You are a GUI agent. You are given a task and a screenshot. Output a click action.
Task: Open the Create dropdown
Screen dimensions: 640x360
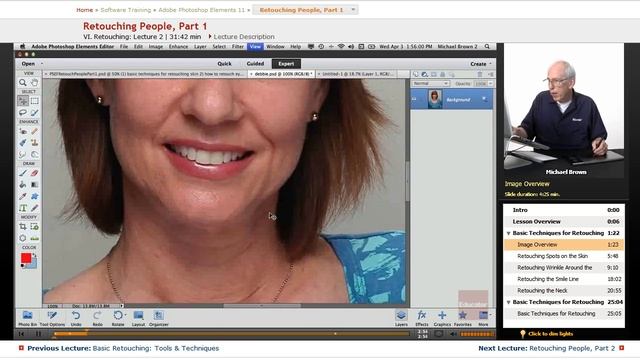(480, 64)
